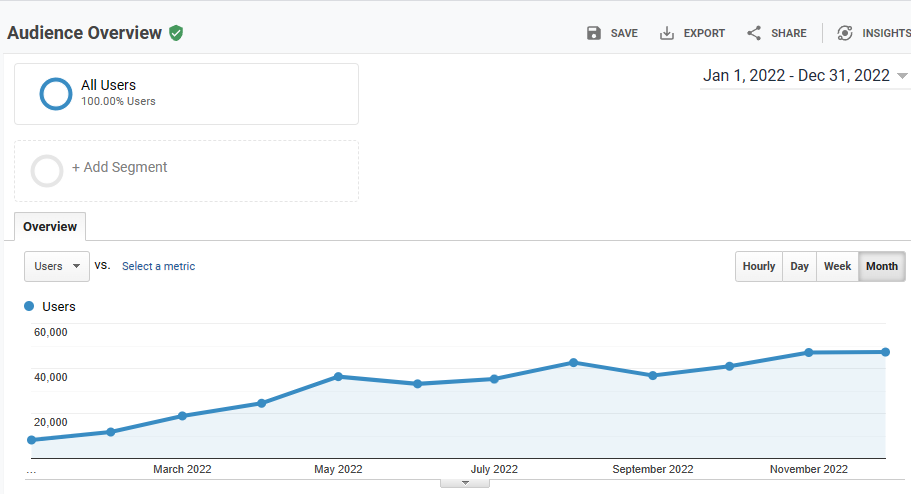Image resolution: width=911 pixels, height=494 pixels.
Task: Open the Users metric dropdown
Action: pyautogui.click(x=57, y=266)
